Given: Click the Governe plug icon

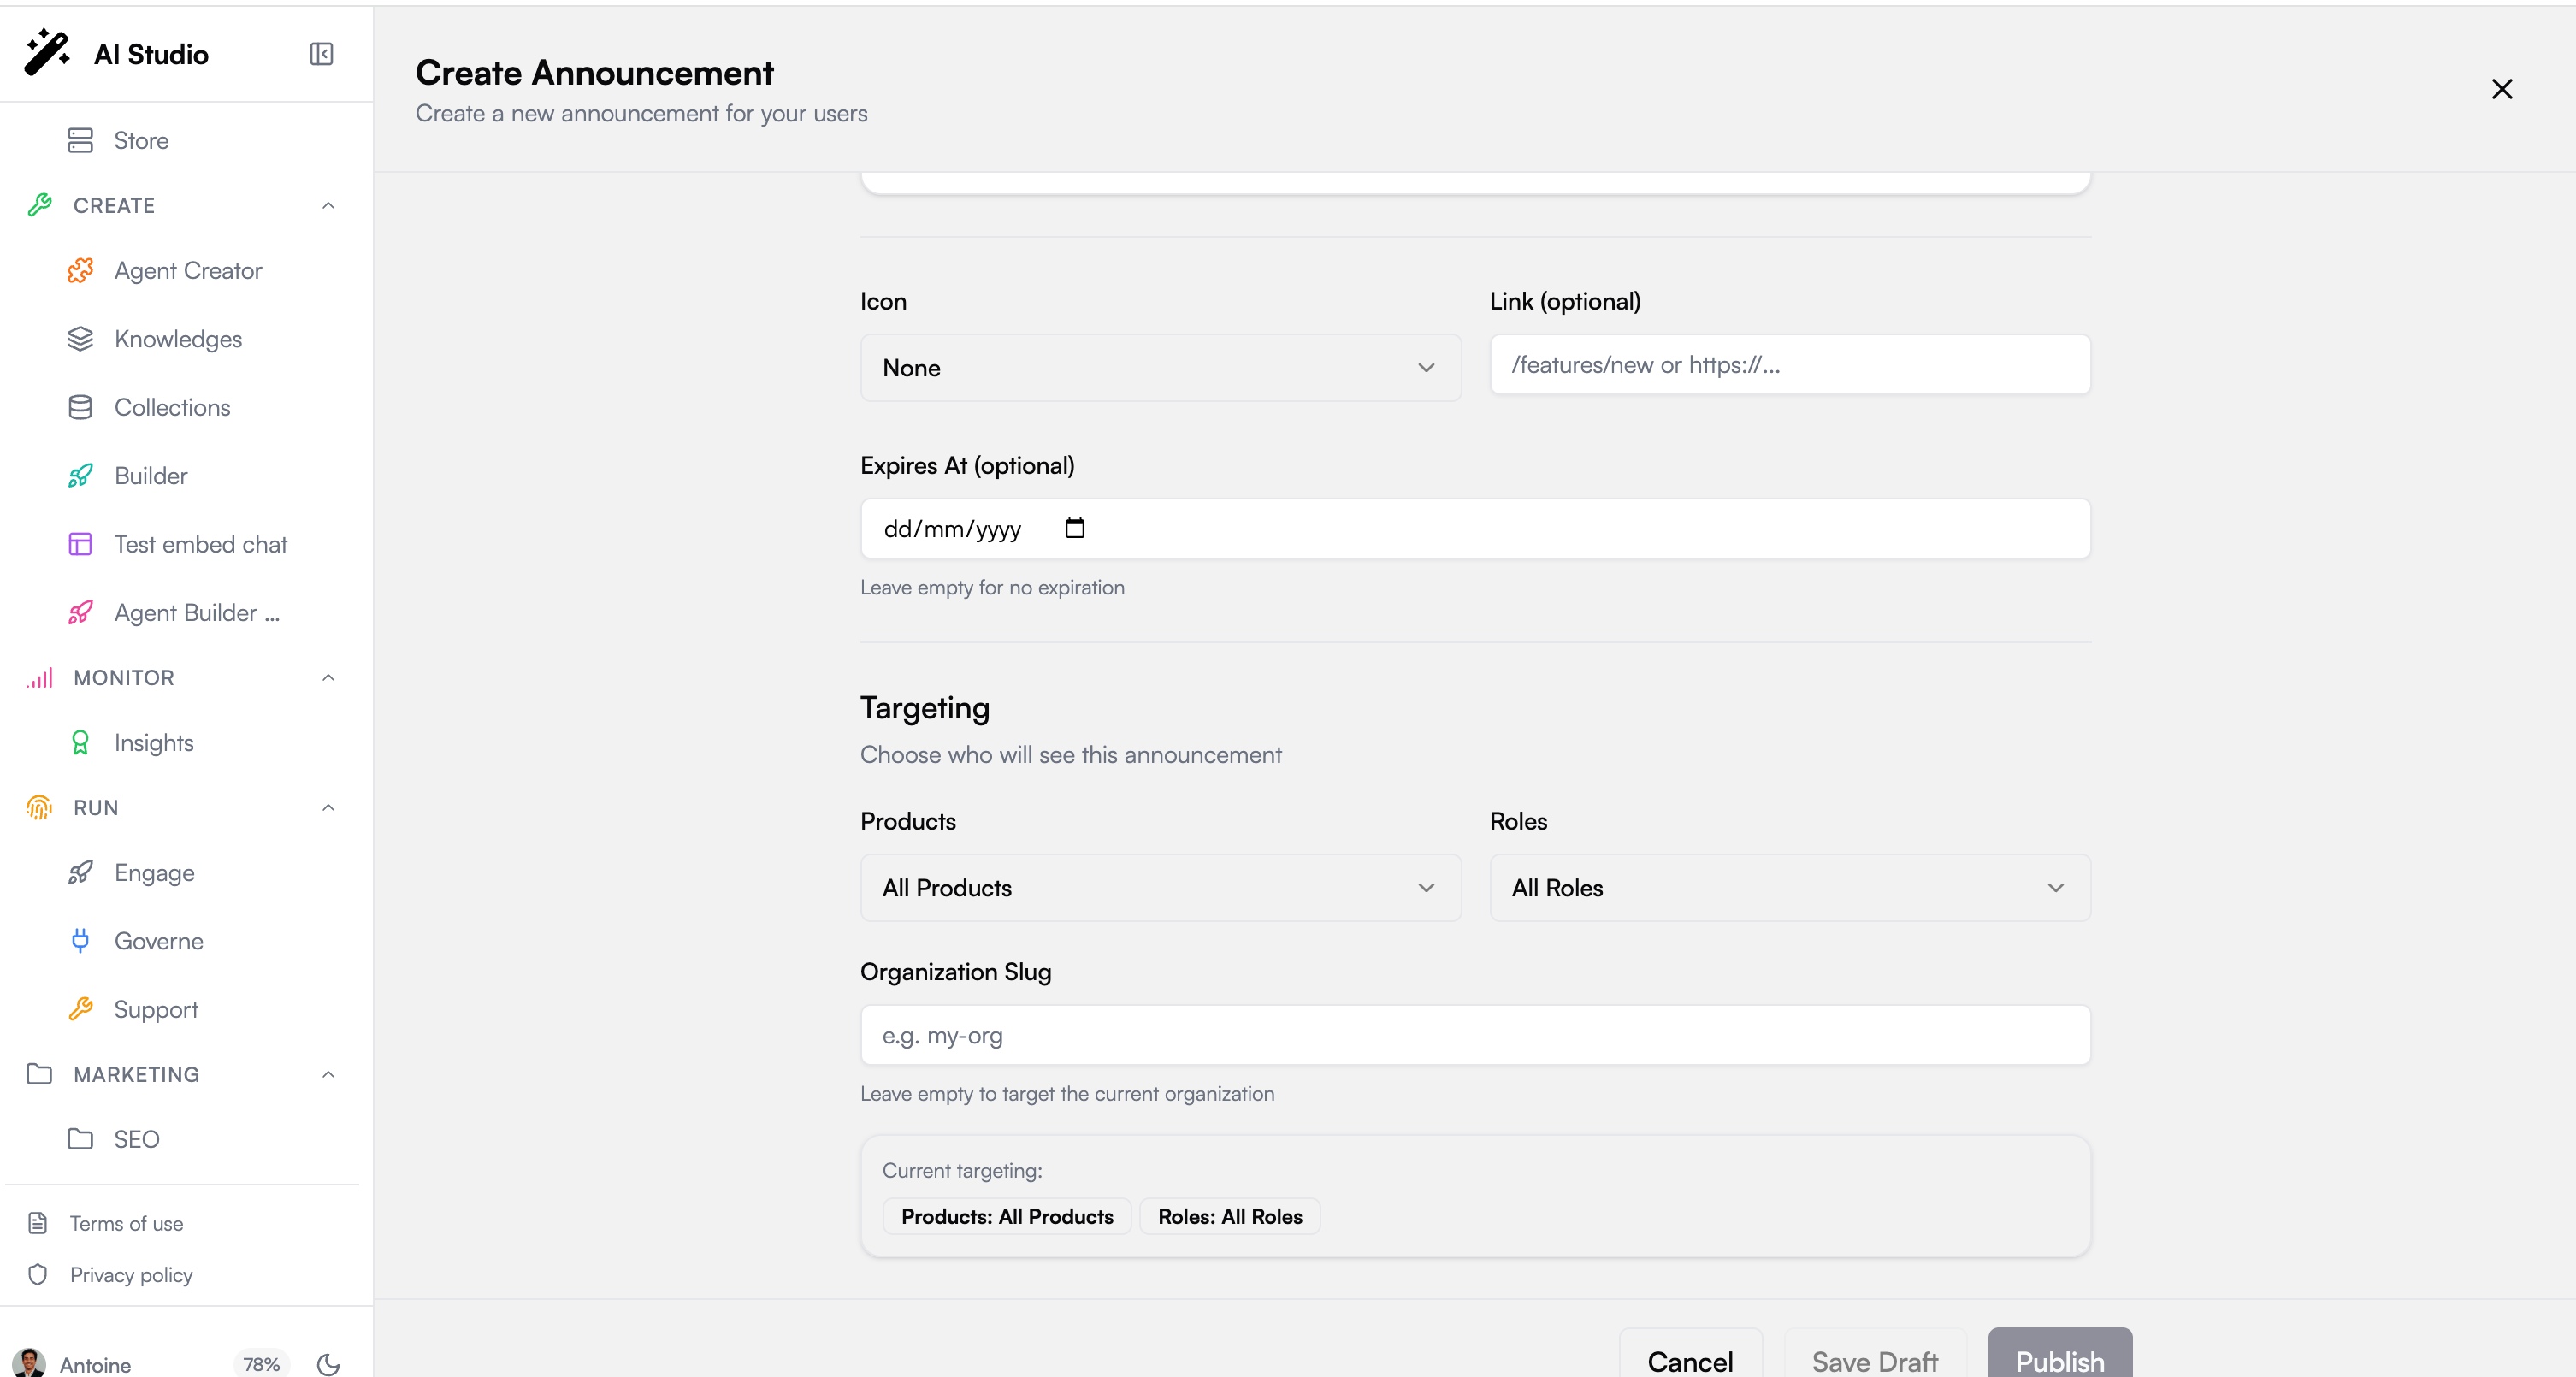Looking at the screenshot, I should (80, 941).
